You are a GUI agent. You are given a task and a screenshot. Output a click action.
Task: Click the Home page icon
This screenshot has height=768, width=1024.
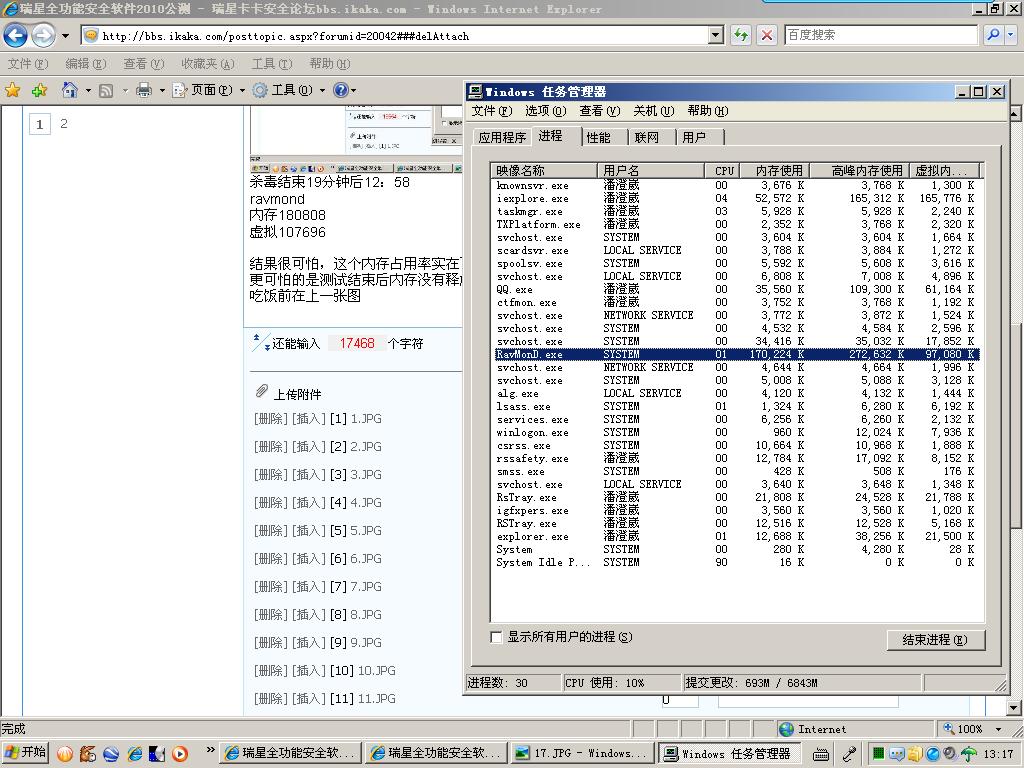tap(69, 90)
